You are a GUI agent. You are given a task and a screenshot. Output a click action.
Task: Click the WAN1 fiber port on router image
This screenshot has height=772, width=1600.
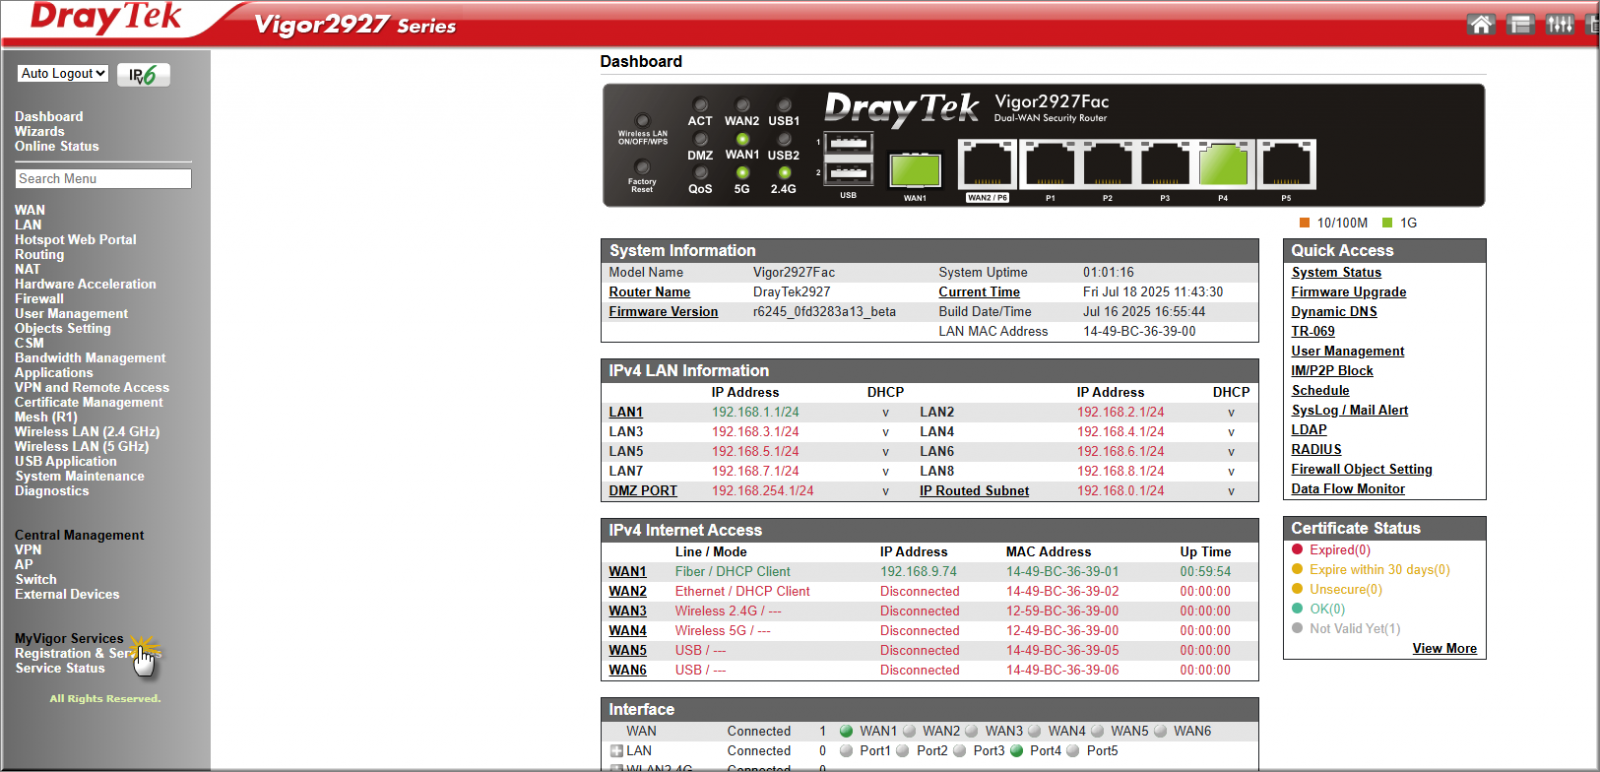(915, 170)
